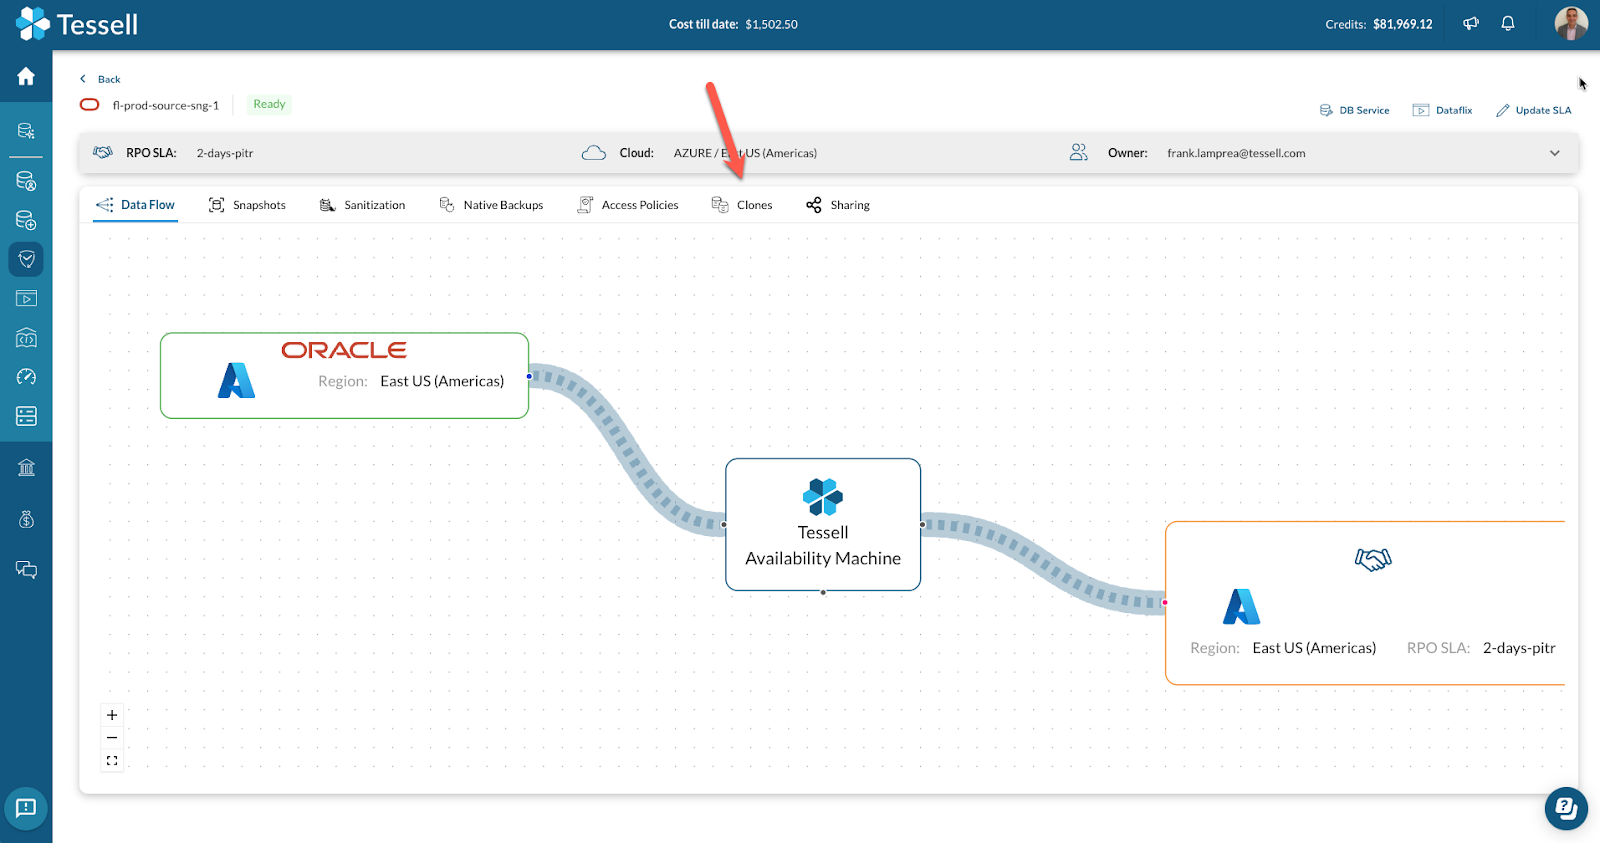Select the RPO SLA handshake node card
Image resolution: width=1600 pixels, height=843 pixels.
click(x=1365, y=603)
